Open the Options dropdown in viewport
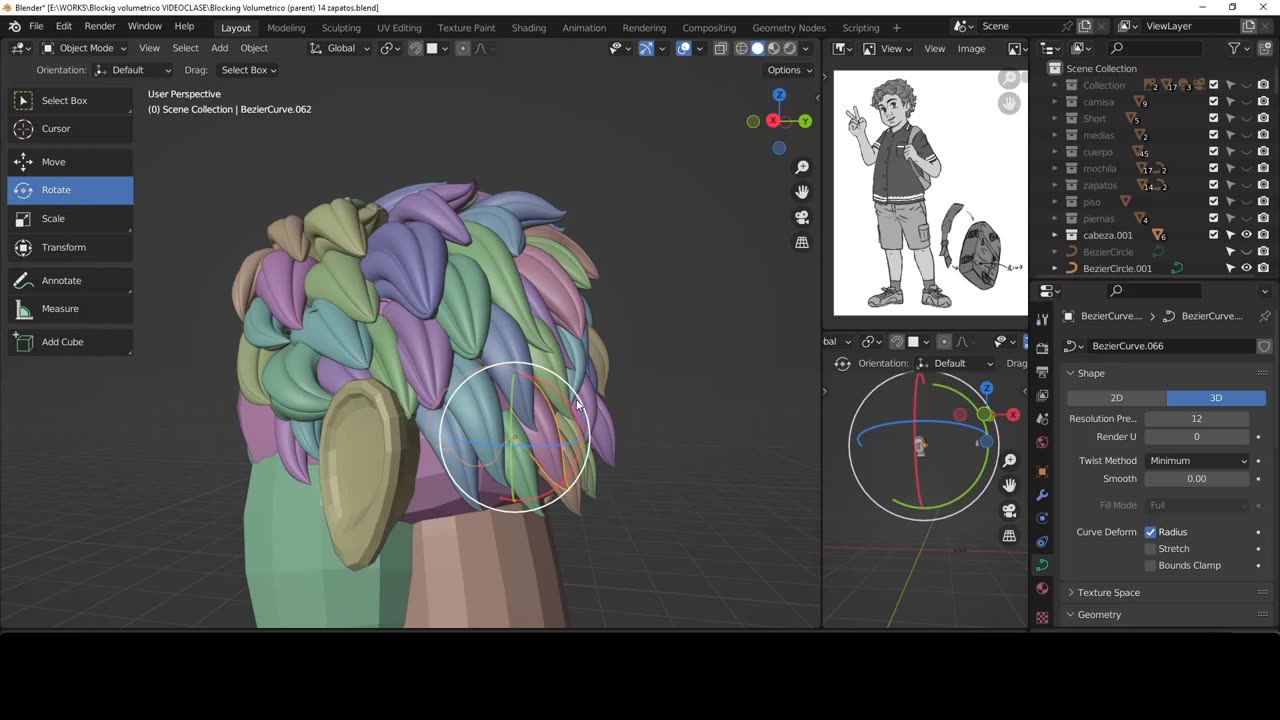Image resolution: width=1280 pixels, height=720 pixels. [790, 70]
